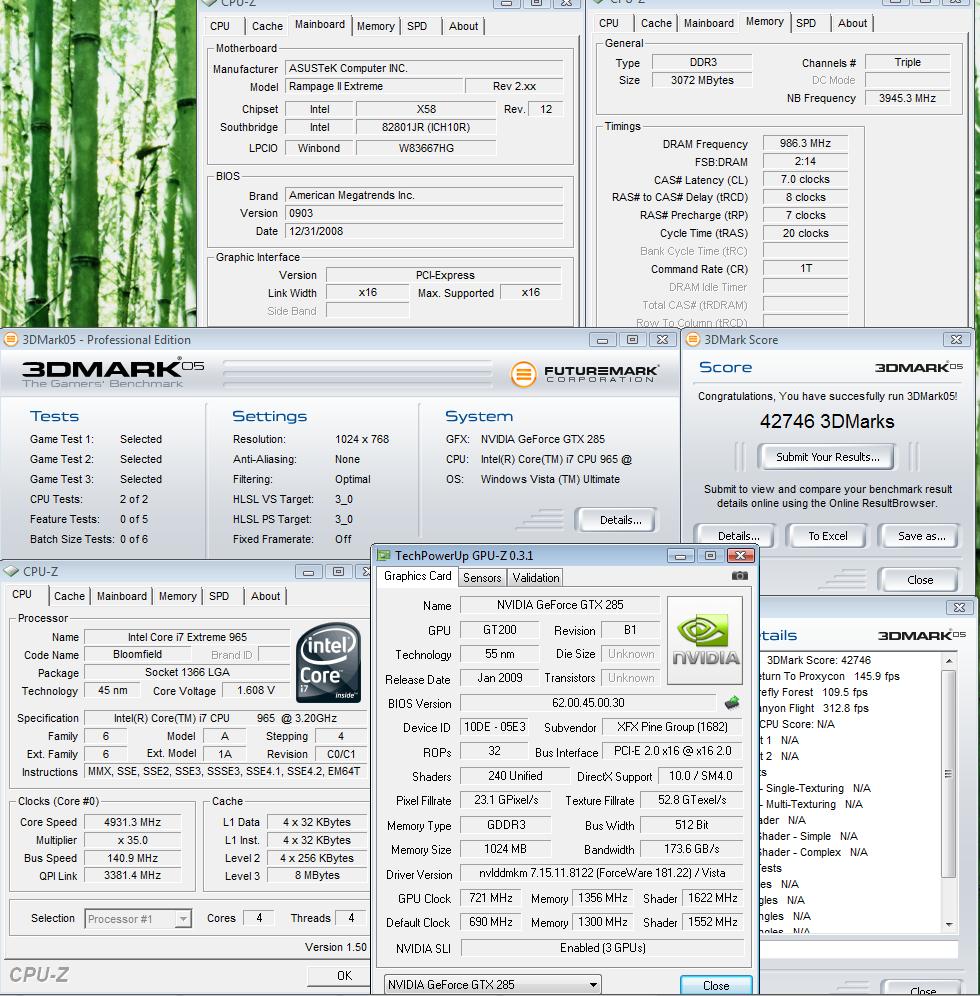Click the 42746 3DMarks score text
This screenshot has height=996, width=980.
click(827, 421)
